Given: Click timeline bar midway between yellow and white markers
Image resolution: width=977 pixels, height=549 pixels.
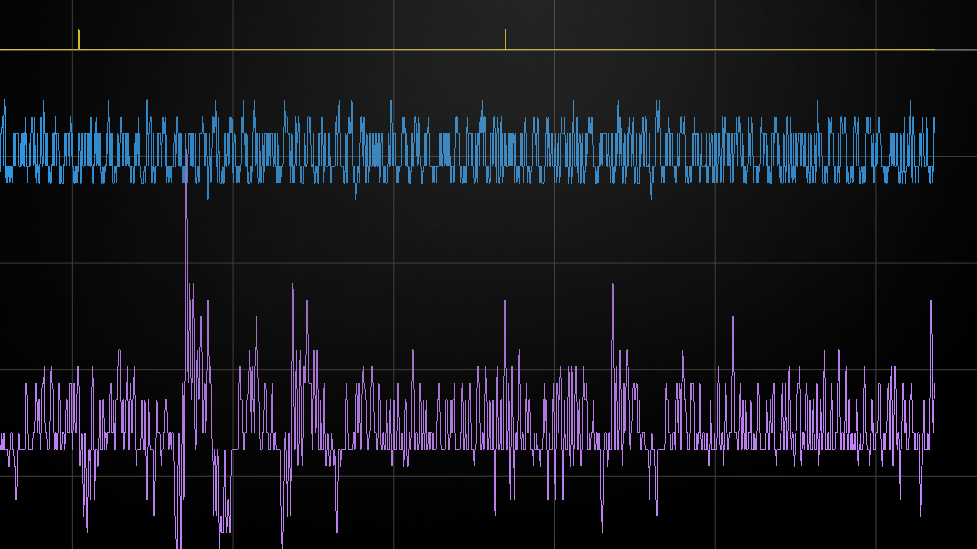Looking at the screenshot, I should 292,49.
